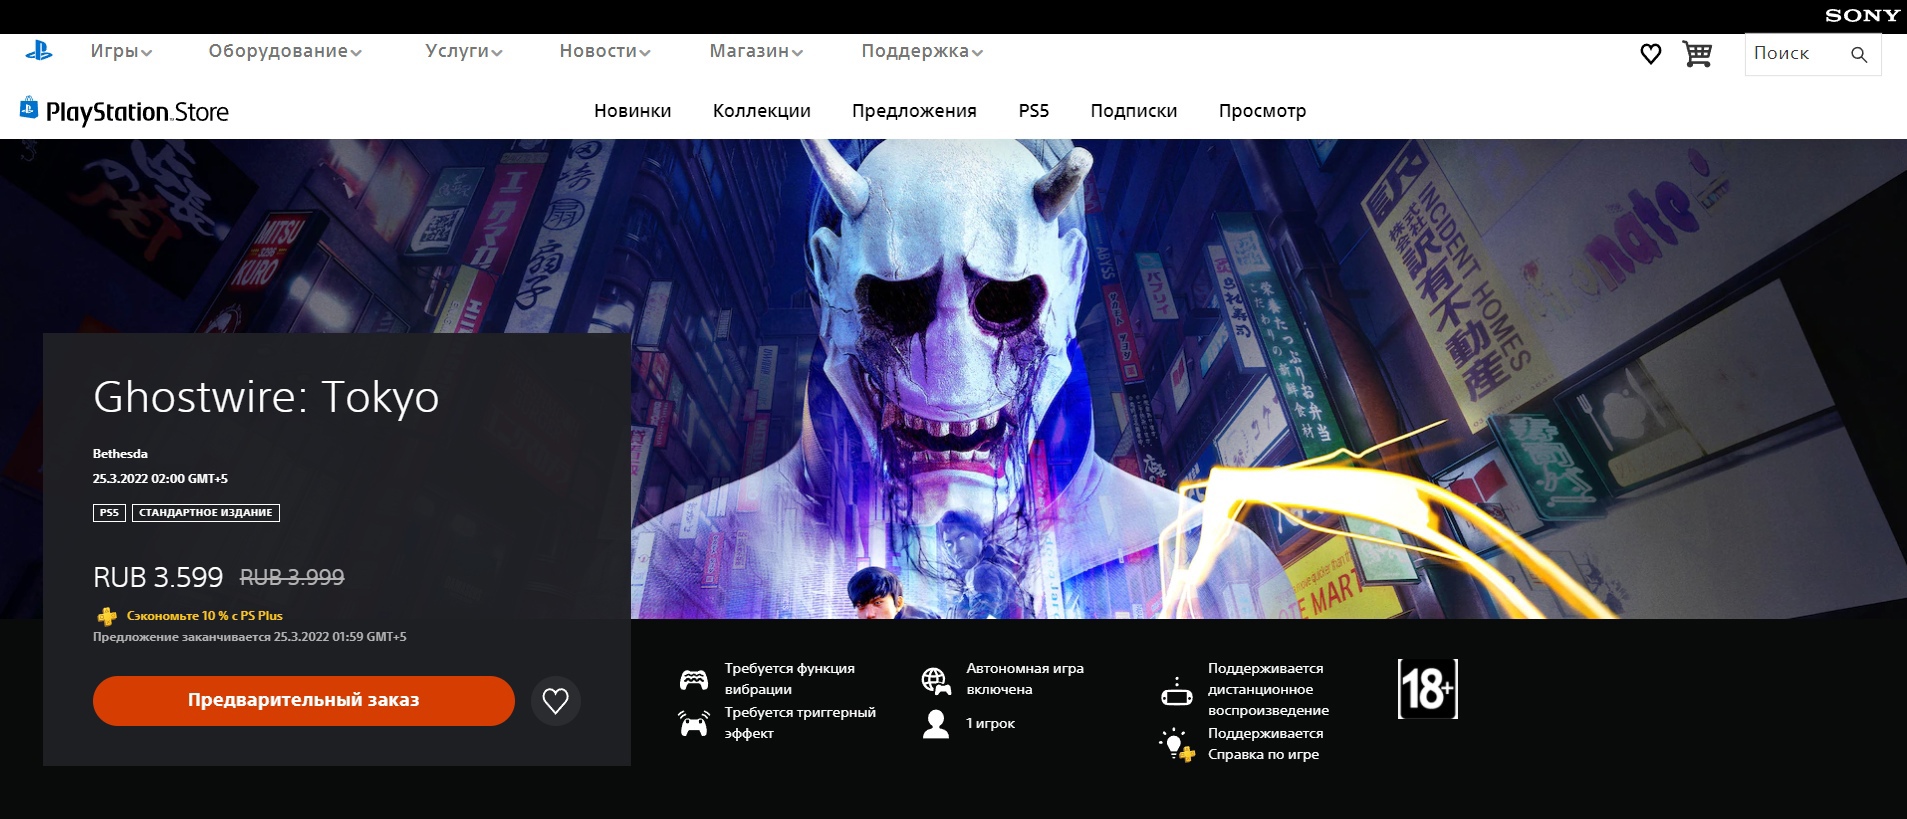Click the Требуется функция вибрации text
This screenshot has width=1907, height=819.
[790, 679]
